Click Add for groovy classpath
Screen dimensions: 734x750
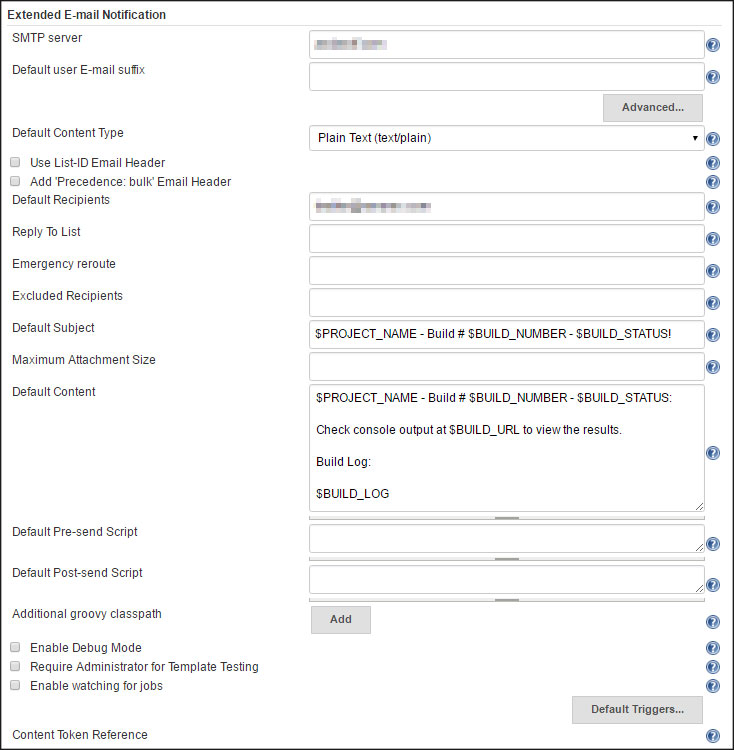tap(340, 620)
